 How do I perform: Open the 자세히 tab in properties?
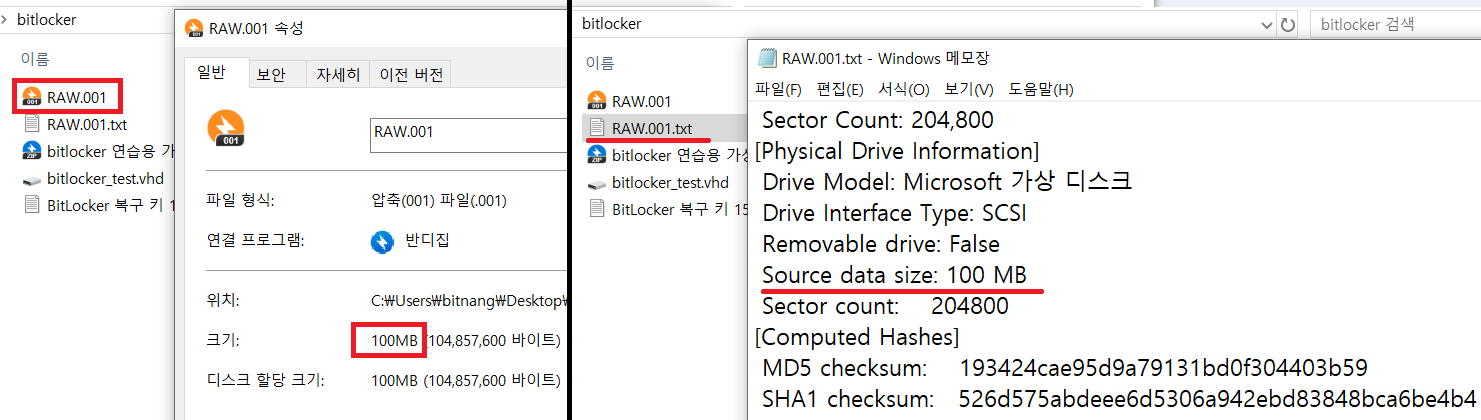pyautogui.click(x=338, y=74)
